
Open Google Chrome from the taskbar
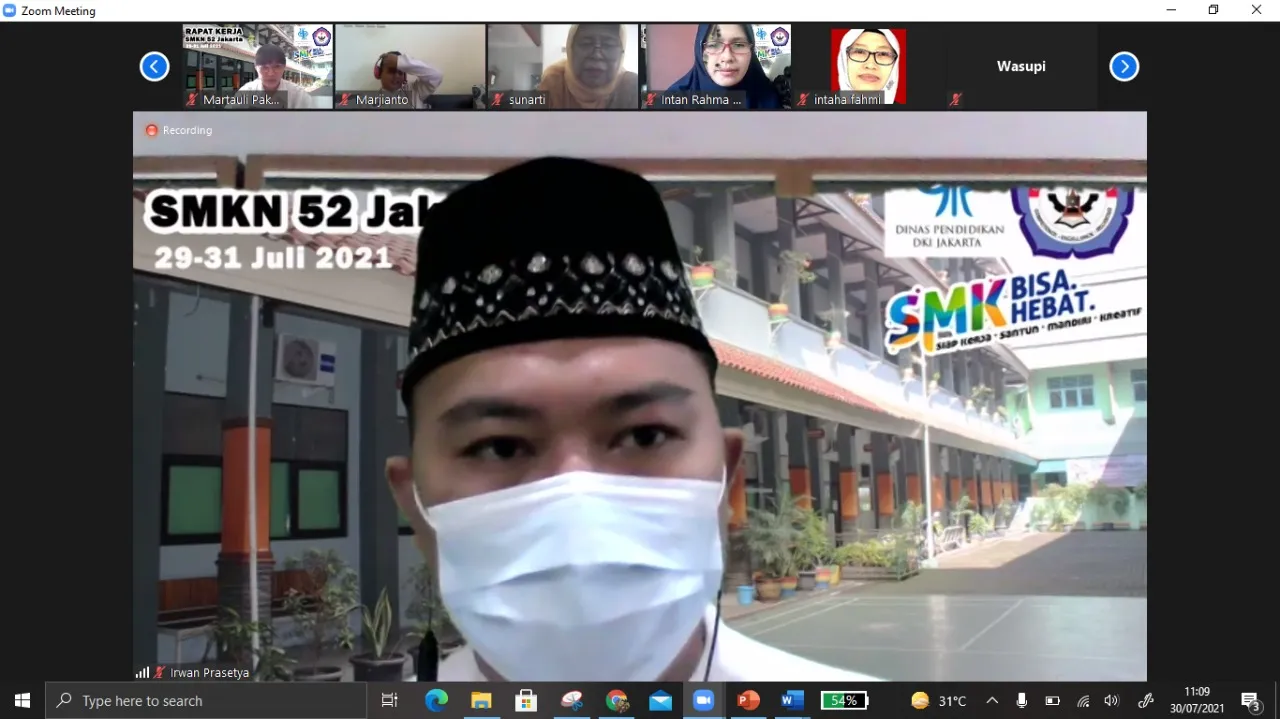pos(616,701)
